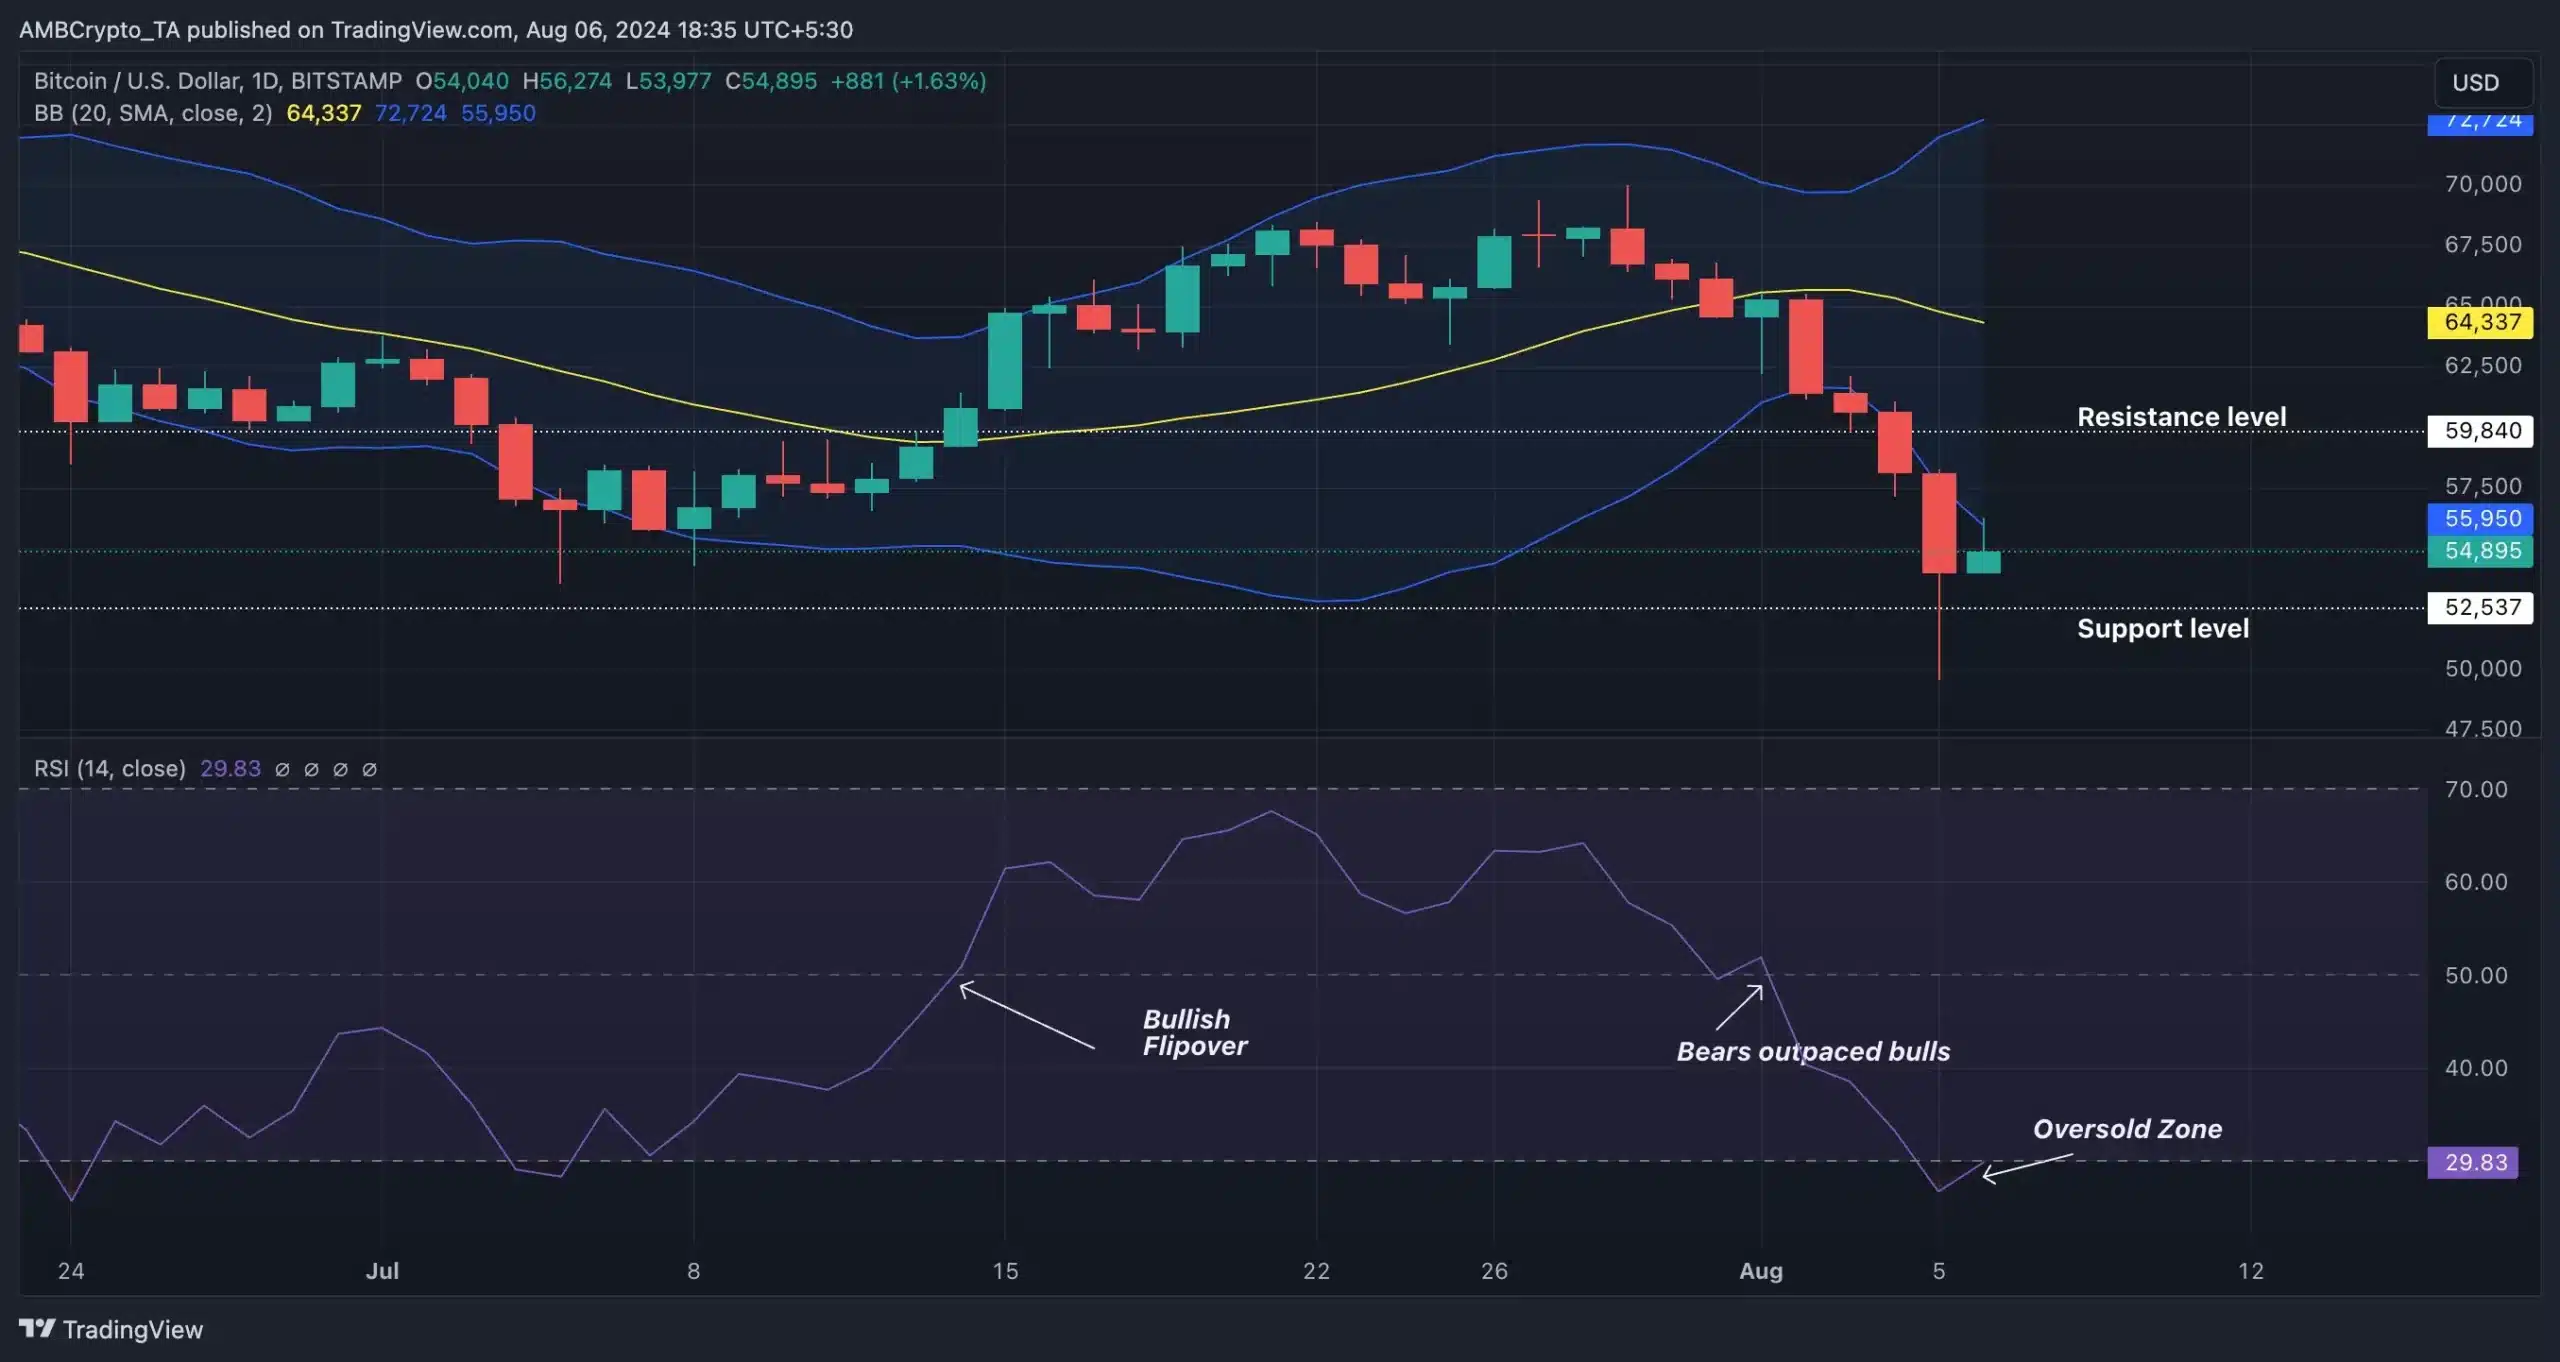Viewport: 2560px width, 1362px height.
Task: Click the 47,500 price axis label
Action: point(2483,728)
